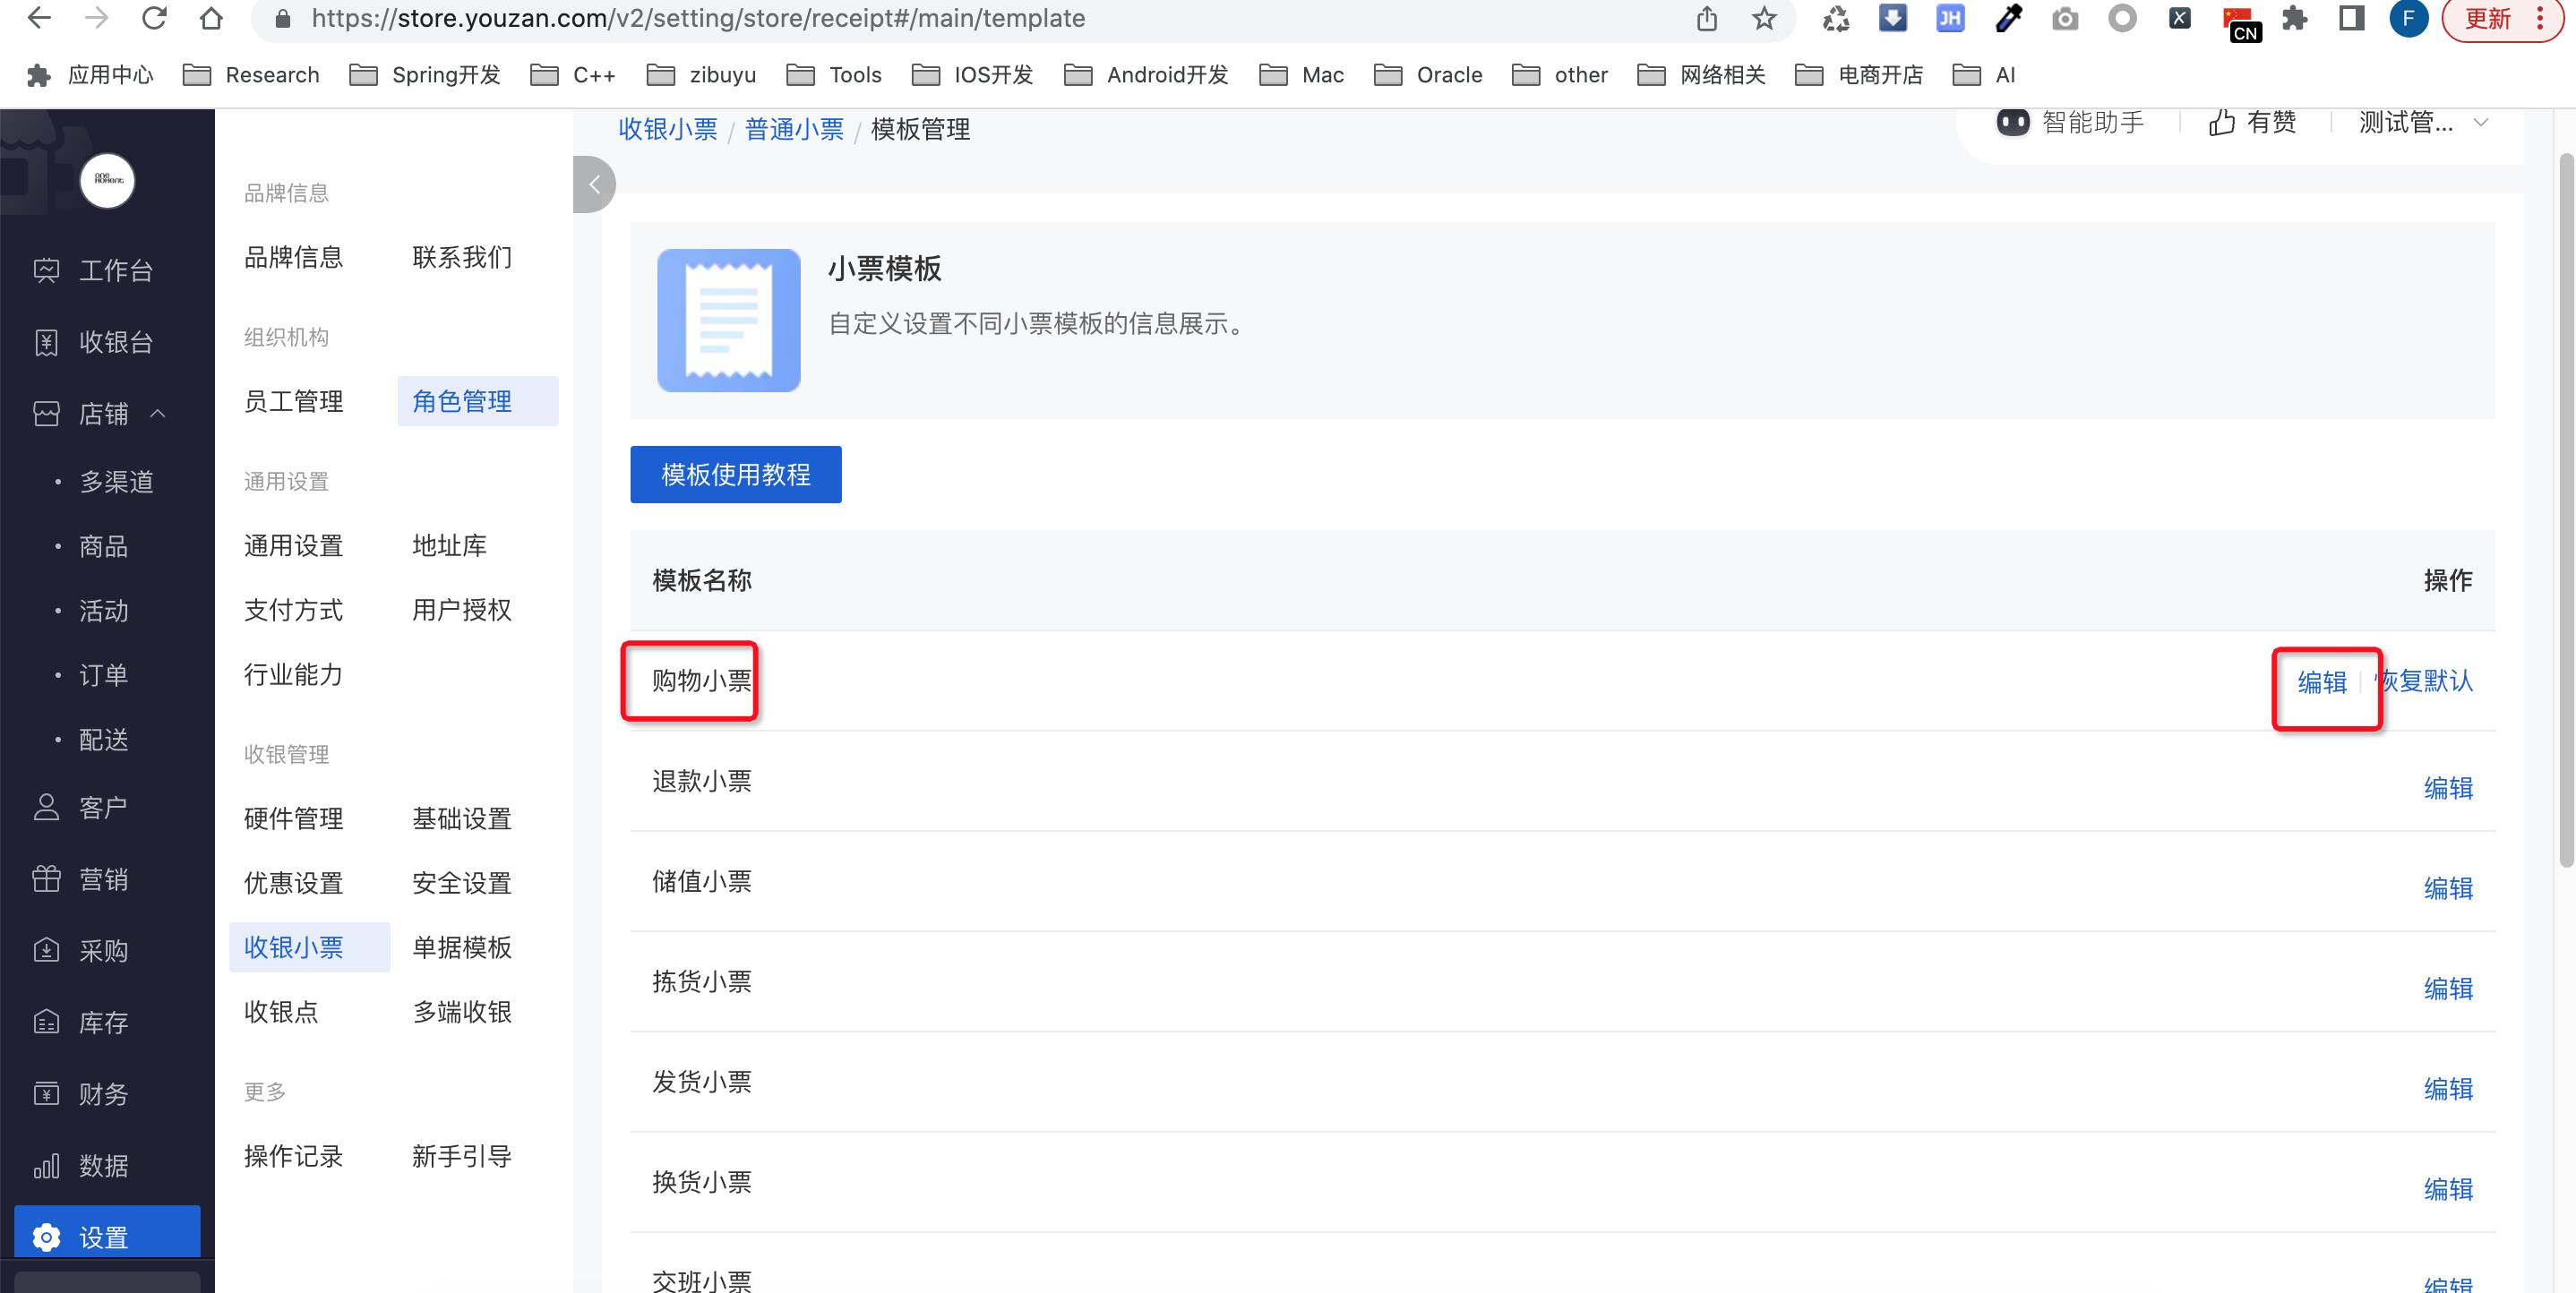Click the 模板使用教程 button
The width and height of the screenshot is (2576, 1293).
pyautogui.click(x=735, y=474)
